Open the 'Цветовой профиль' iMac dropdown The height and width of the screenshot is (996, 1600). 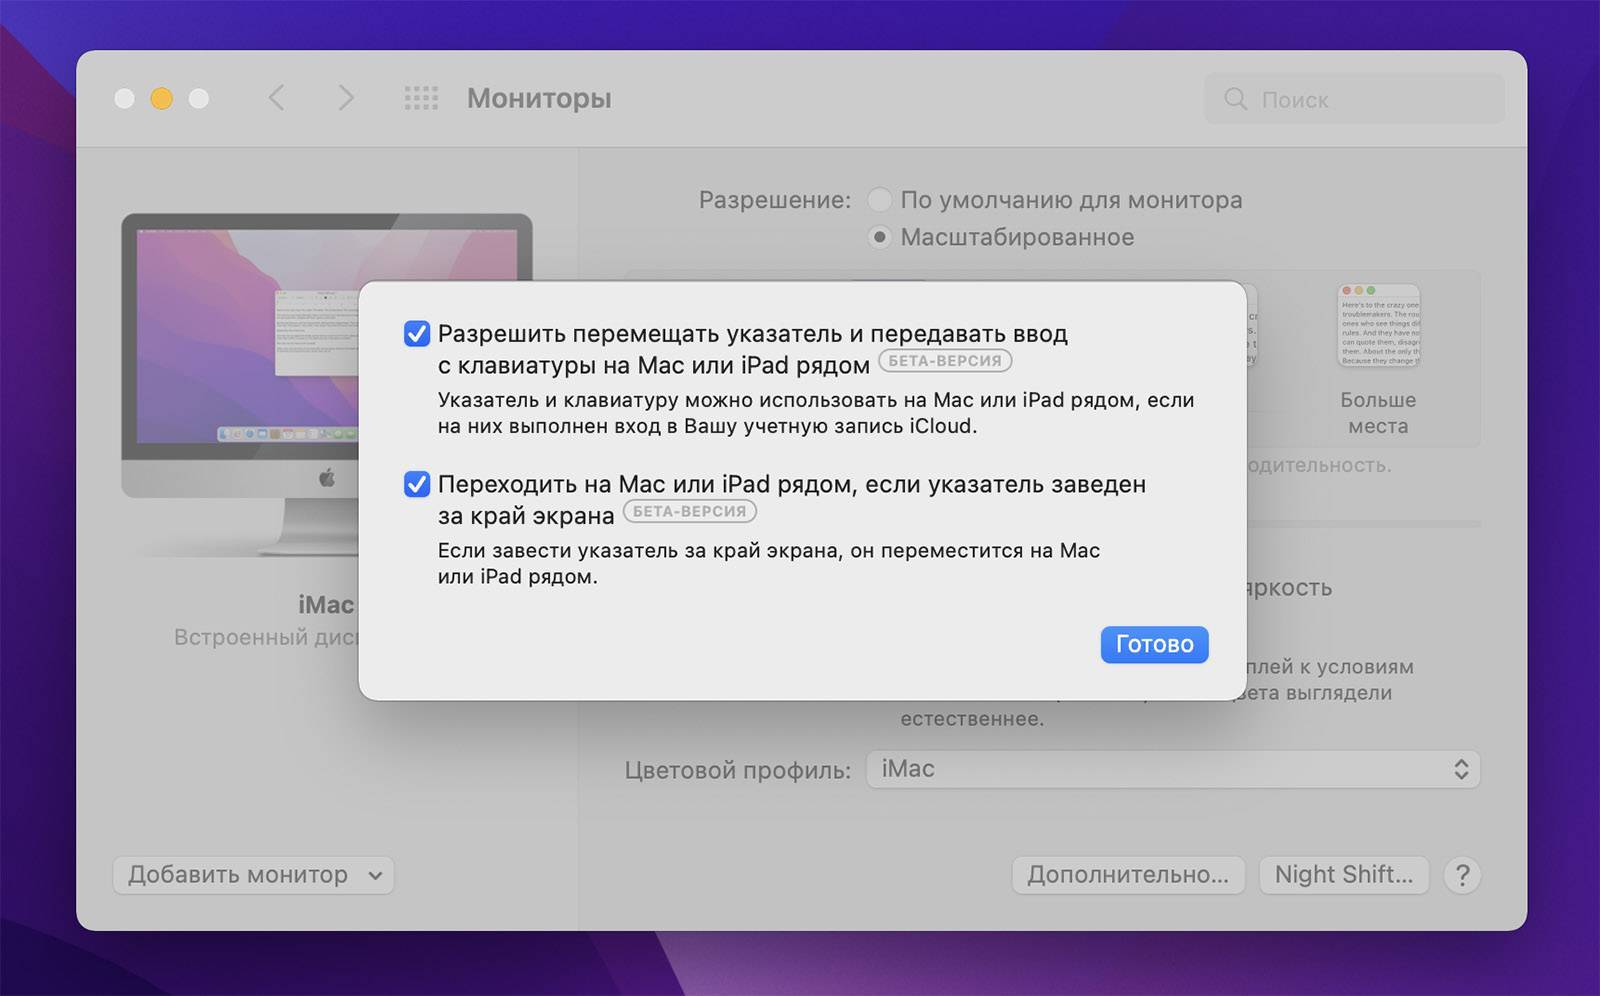click(x=1173, y=769)
